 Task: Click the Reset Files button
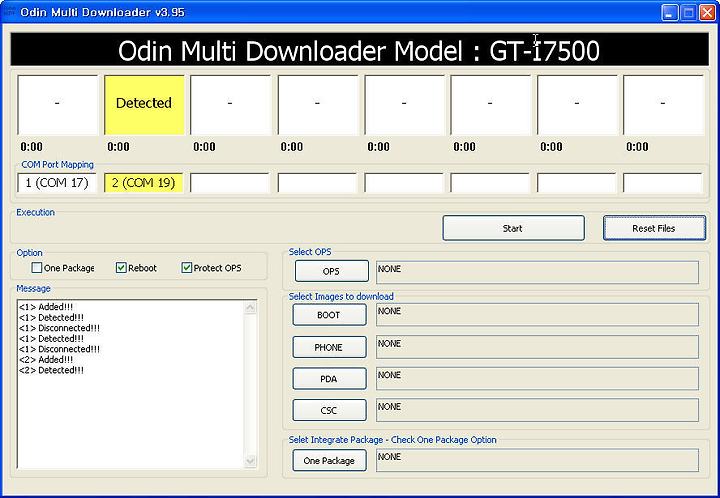tap(654, 228)
